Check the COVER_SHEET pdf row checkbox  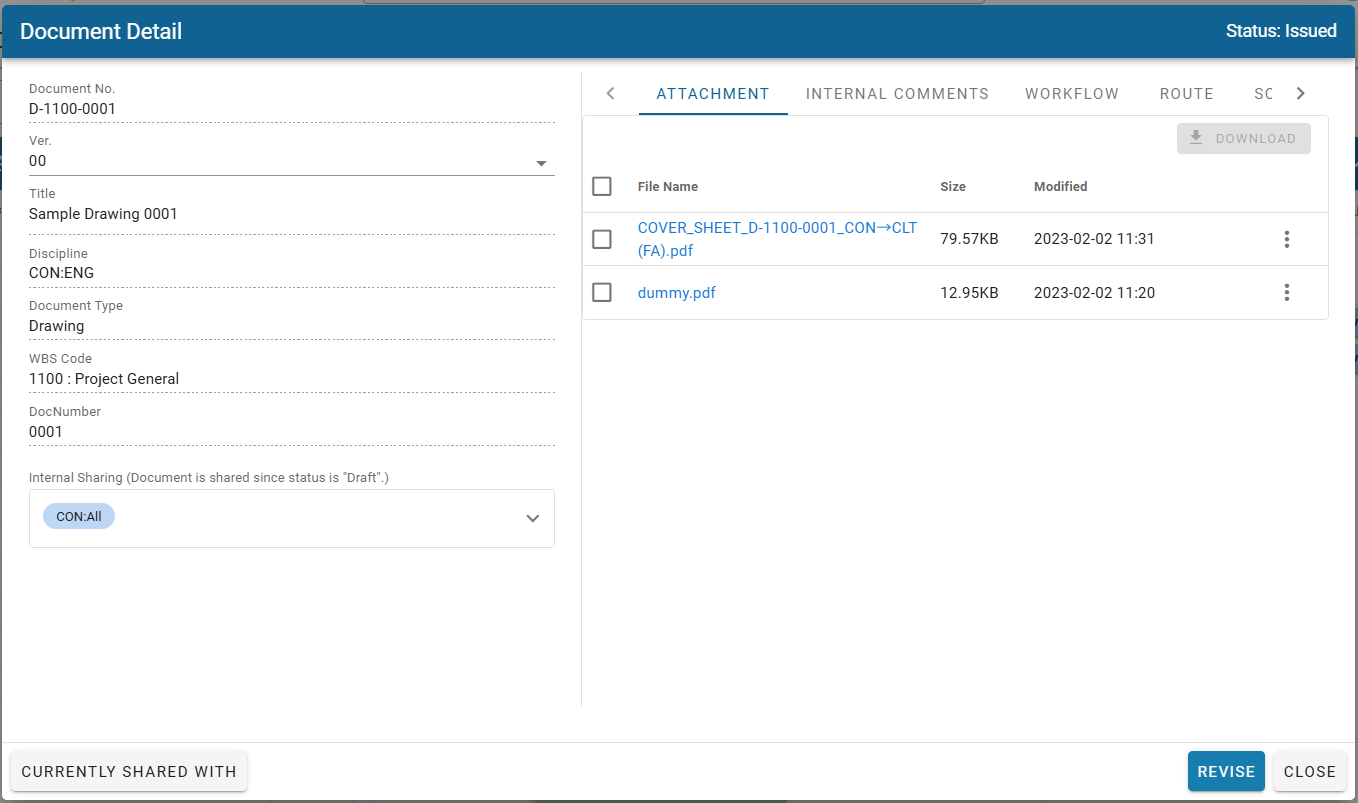pyautogui.click(x=602, y=239)
